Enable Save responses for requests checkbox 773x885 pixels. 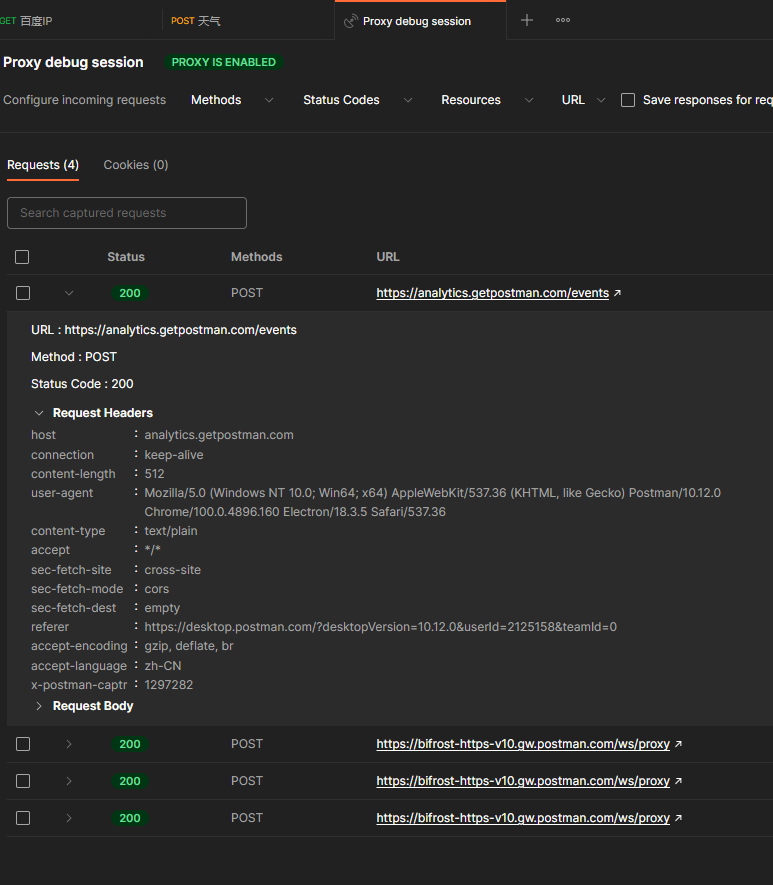tap(628, 100)
